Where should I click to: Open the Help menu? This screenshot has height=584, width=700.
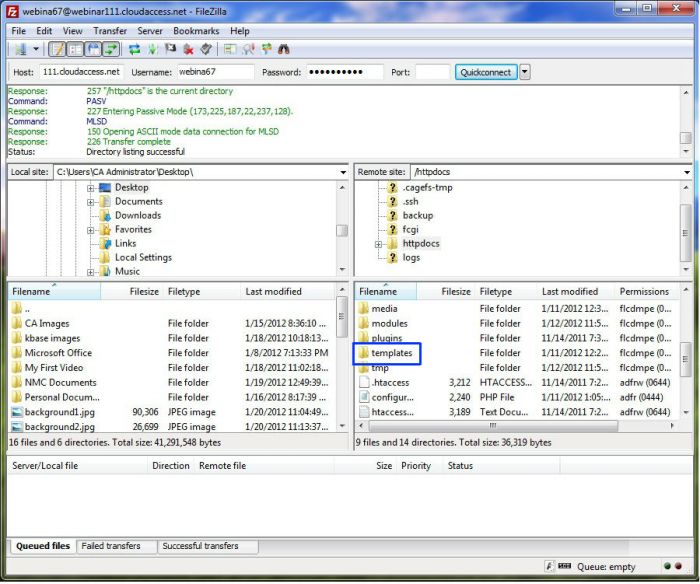(x=240, y=31)
